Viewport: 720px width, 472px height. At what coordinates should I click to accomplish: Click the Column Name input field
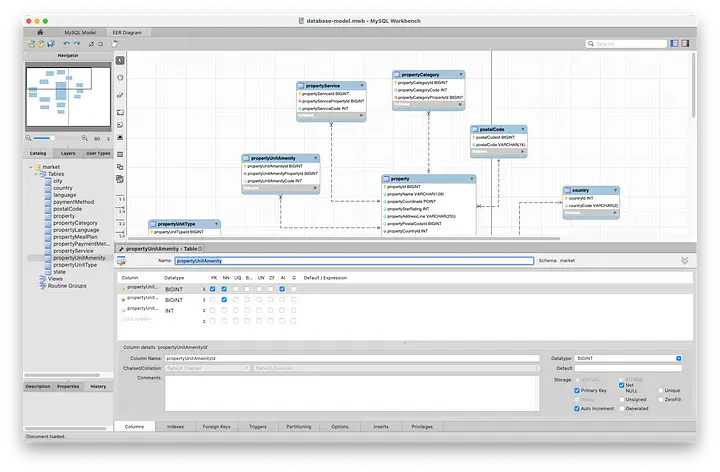coord(352,358)
